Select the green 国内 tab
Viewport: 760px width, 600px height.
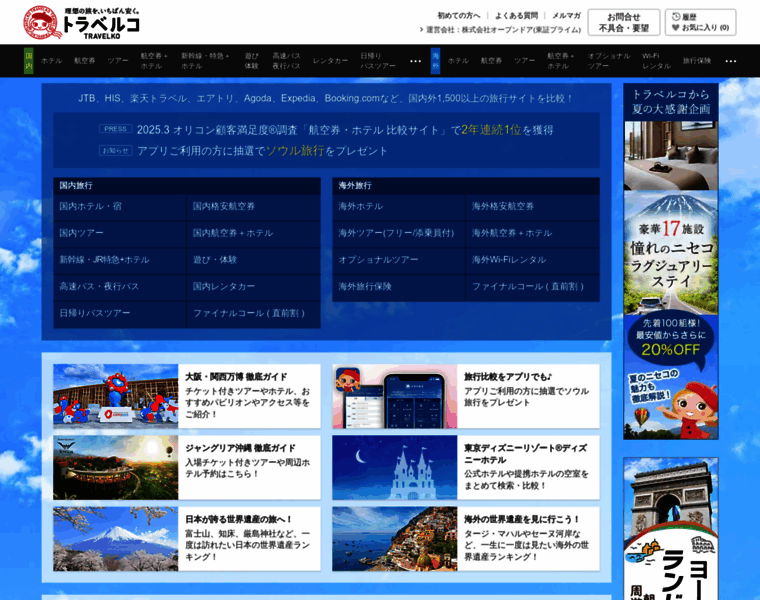29,61
